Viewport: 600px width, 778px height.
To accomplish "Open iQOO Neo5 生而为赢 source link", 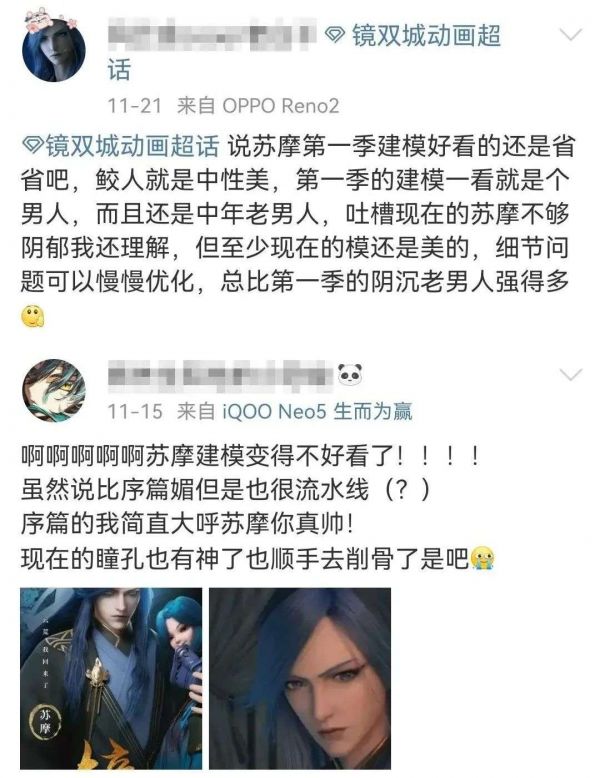I will click(x=317, y=411).
